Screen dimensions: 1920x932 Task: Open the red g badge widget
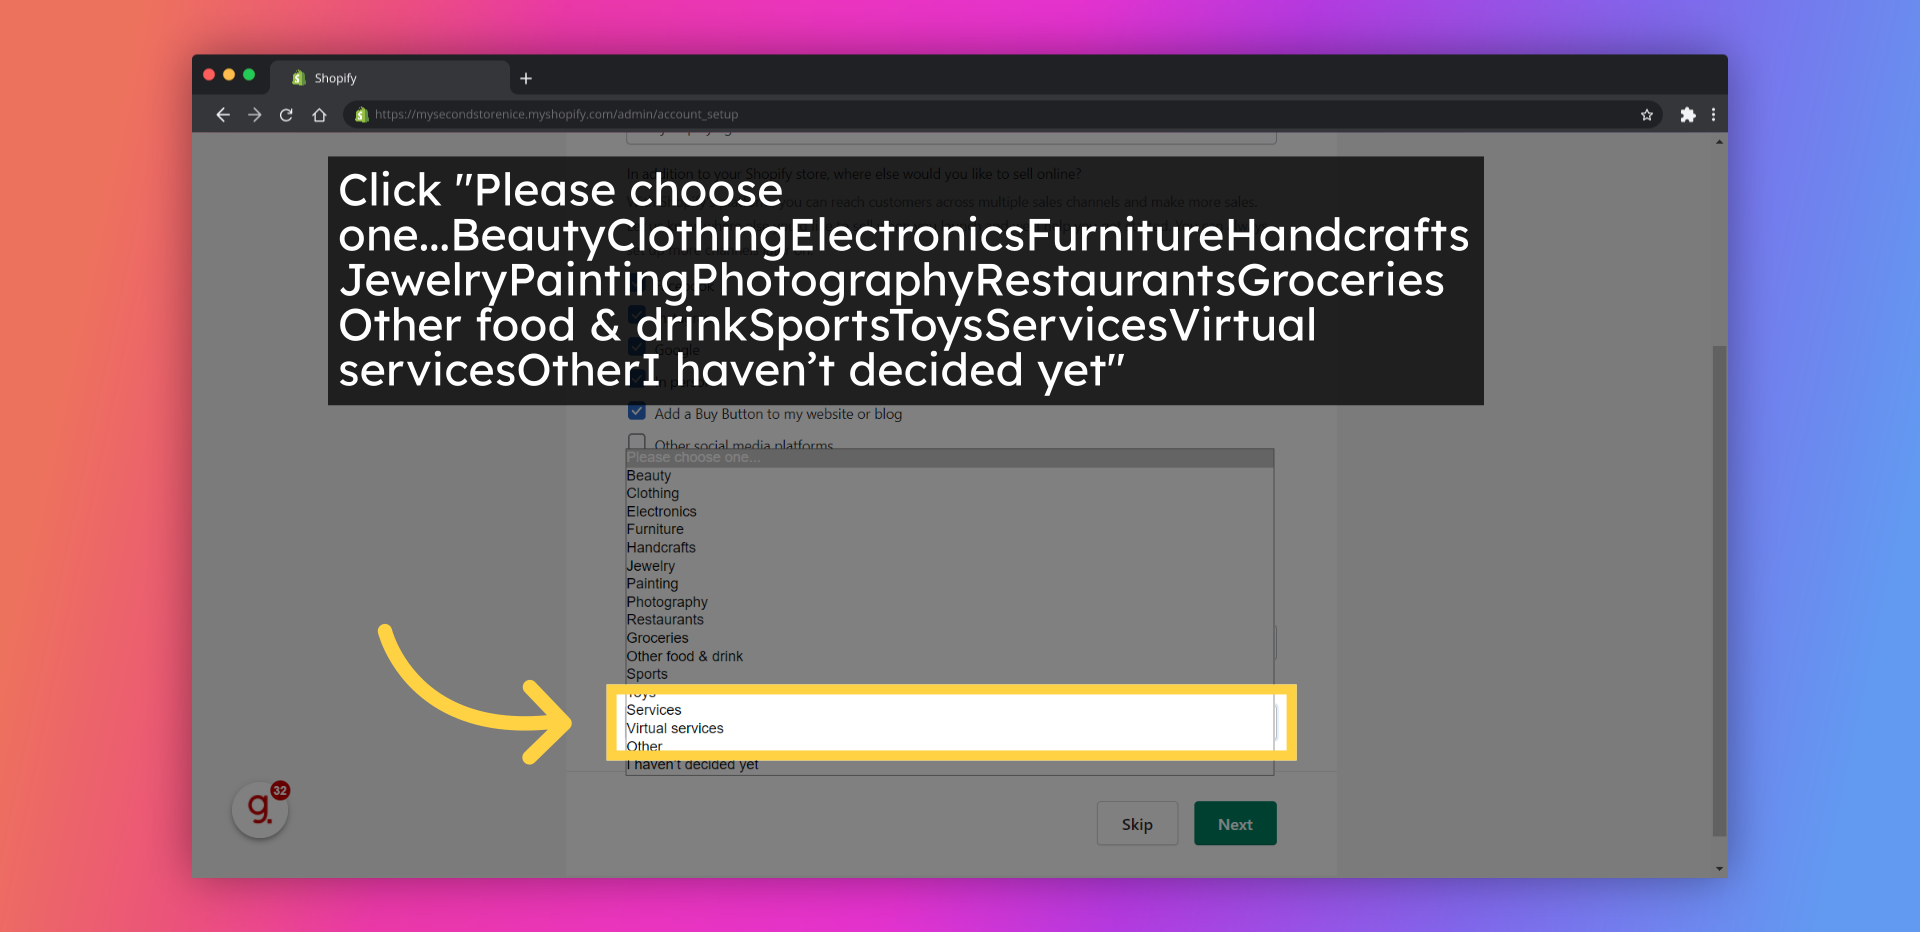[260, 809]
